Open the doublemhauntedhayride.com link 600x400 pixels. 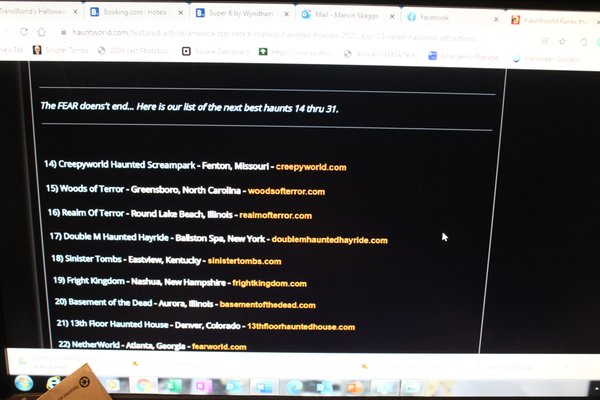click(x=329, y=240)
